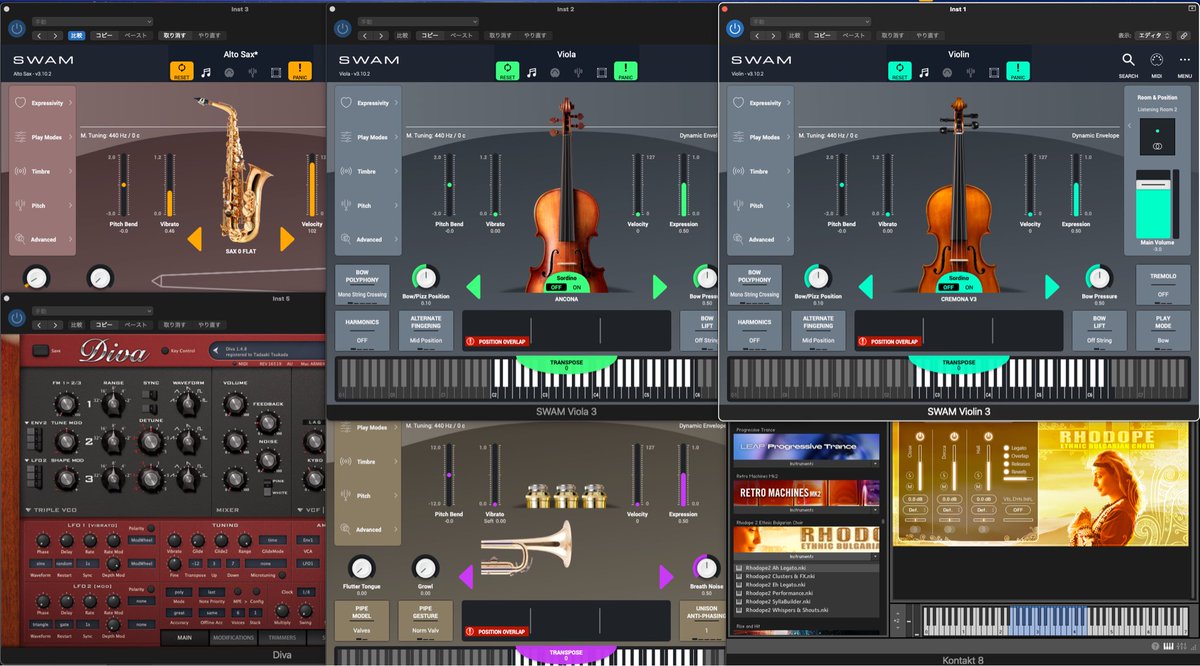This screenshot has height=666, width=1200.
Task: Switch Violin Sordino to ON
Action: pos(969,286)
